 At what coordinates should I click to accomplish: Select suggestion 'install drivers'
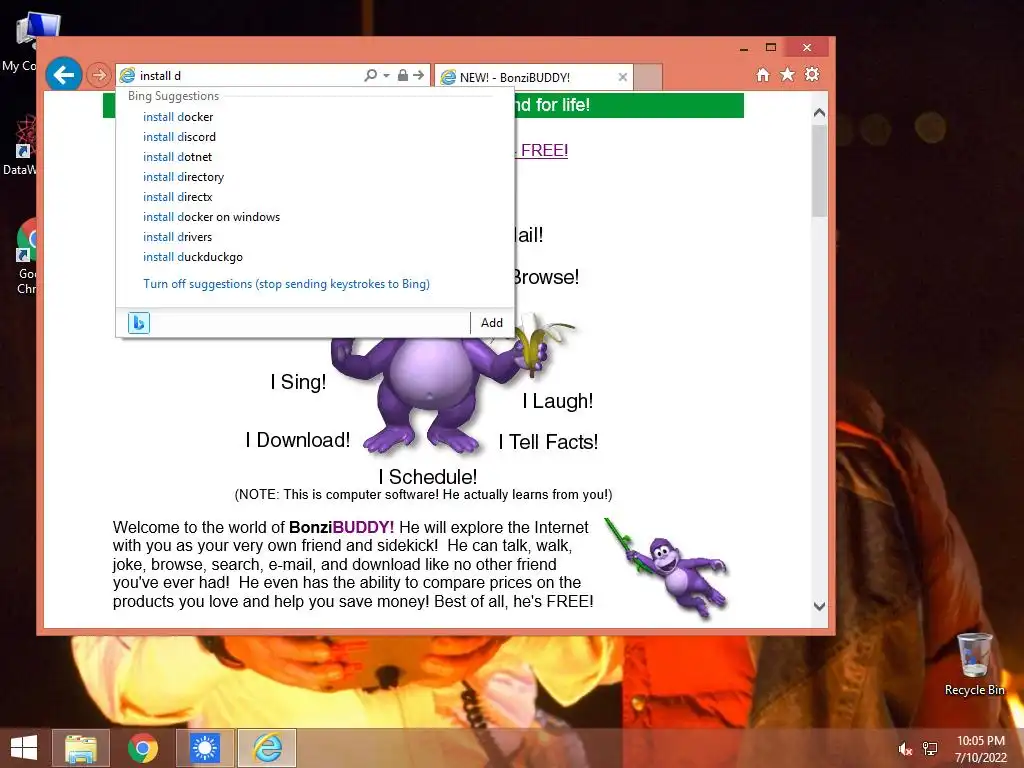click(x=177, y=237)
